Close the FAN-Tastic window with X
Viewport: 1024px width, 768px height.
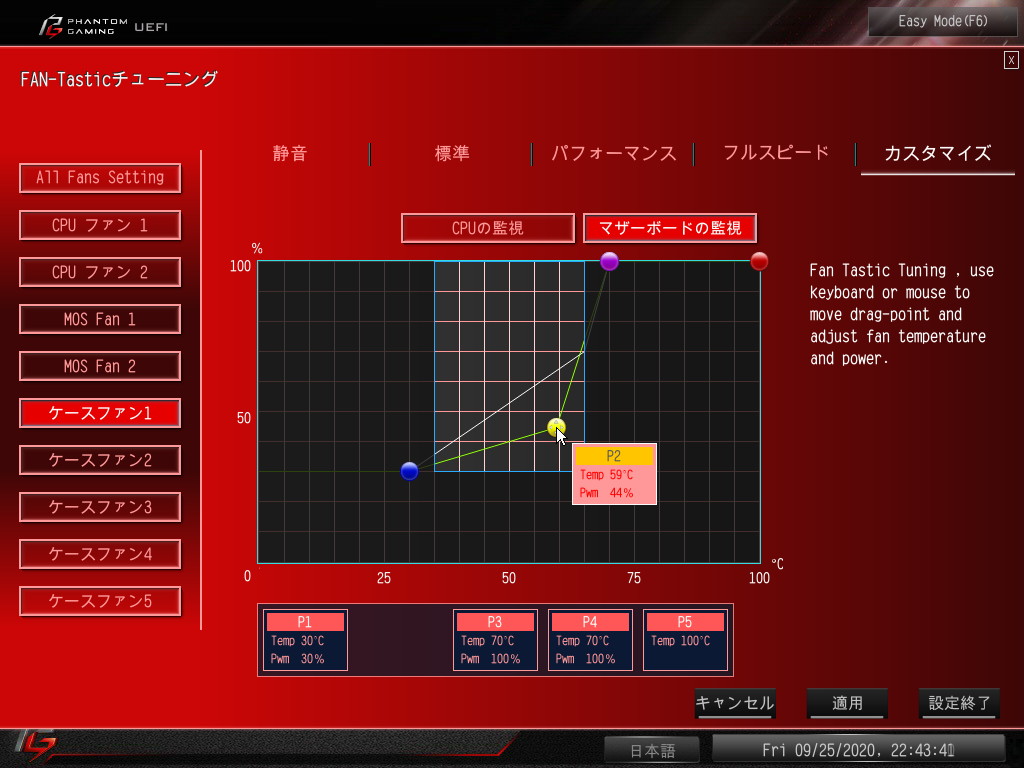[x=1011, y=60]
